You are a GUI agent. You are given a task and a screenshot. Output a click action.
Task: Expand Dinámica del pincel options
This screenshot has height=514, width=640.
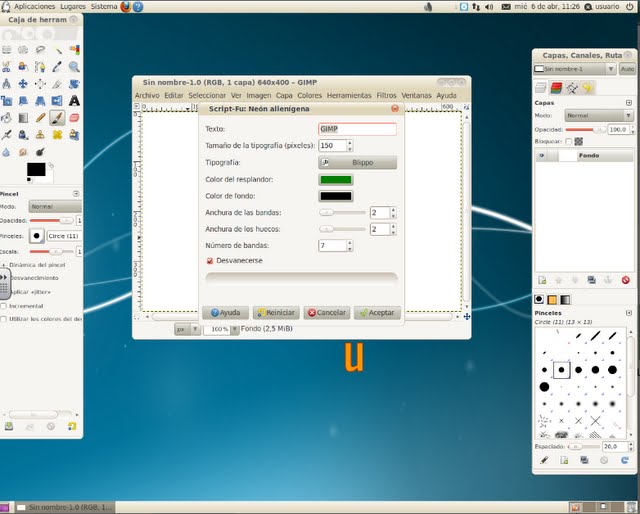[x=4, y=265]
